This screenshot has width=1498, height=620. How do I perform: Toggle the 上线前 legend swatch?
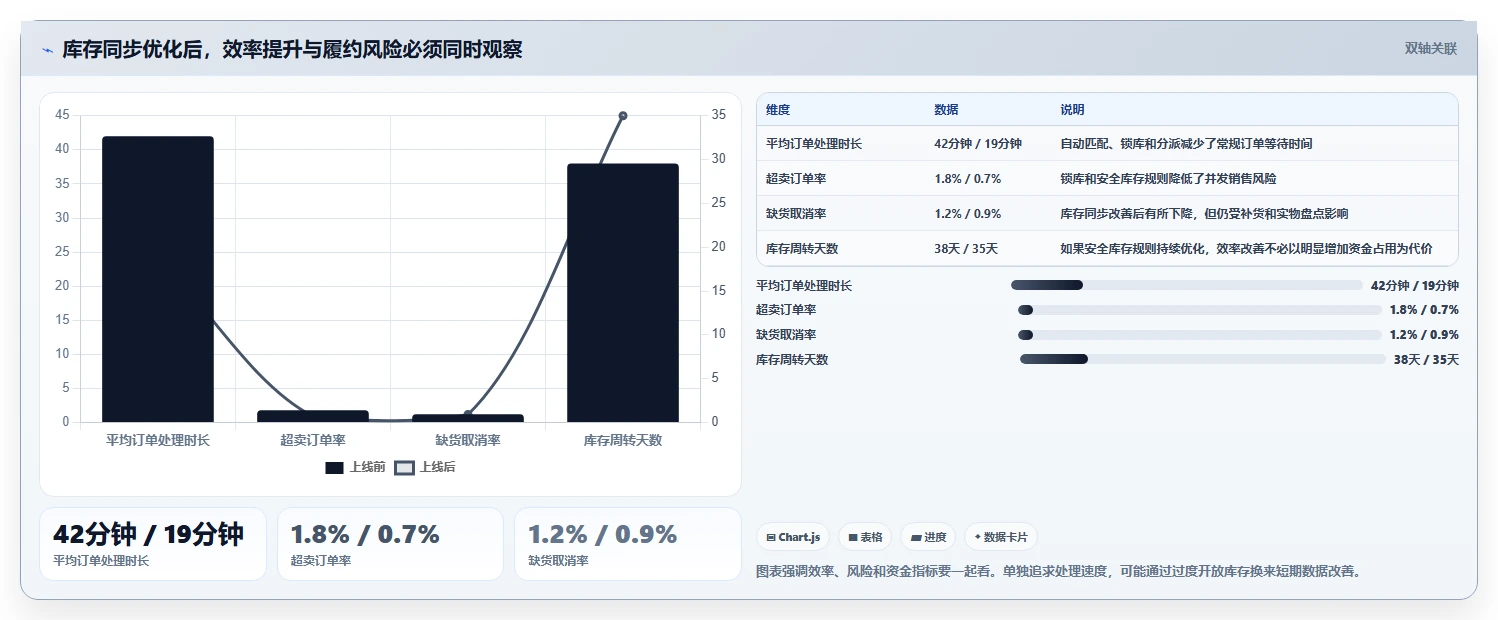pyautogui.click(x=334, y=467)
